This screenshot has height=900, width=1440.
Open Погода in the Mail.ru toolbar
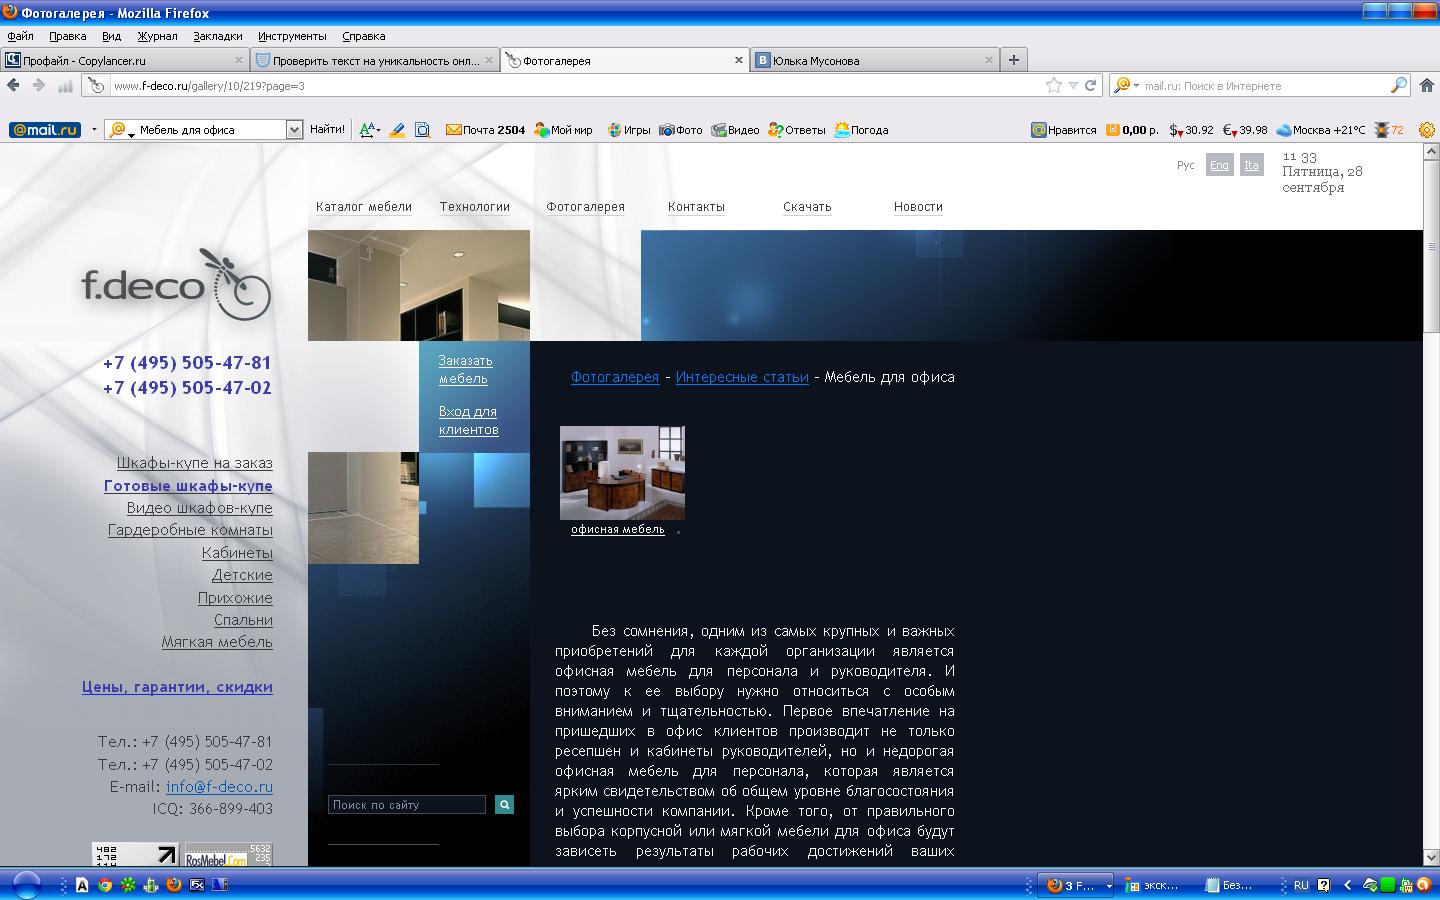click(x=861, y=130)
